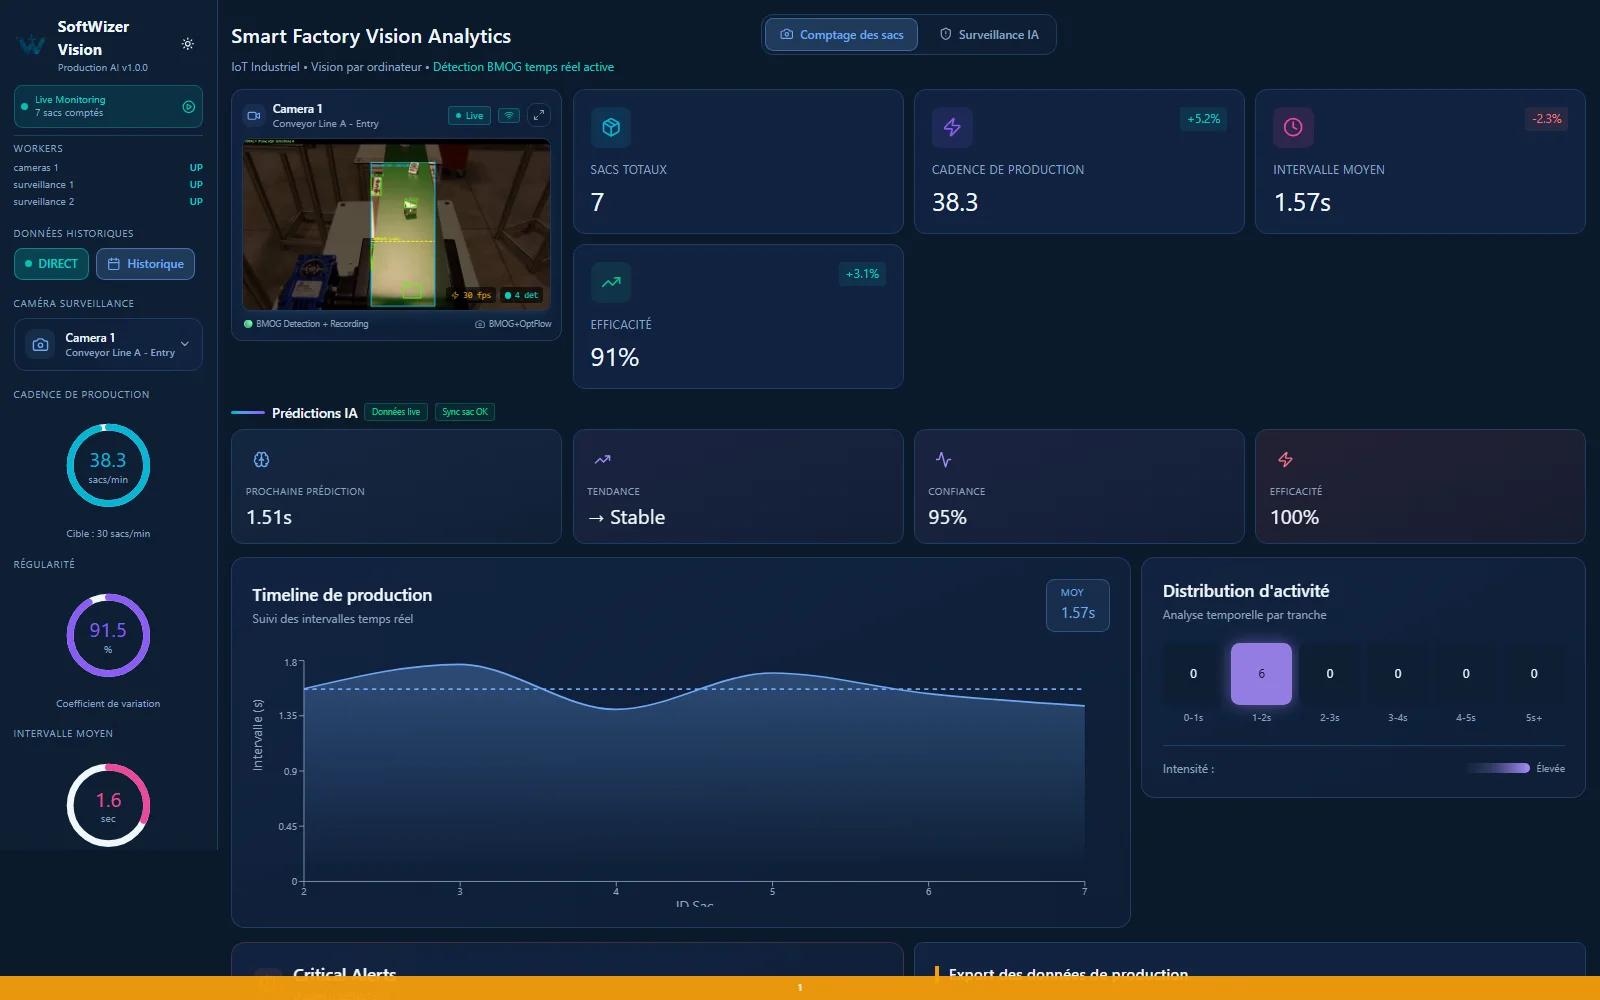Viewport: 1600px width, 1000px height.
Task: Click the Live Monitoring play icon
Action: [188, 106]
